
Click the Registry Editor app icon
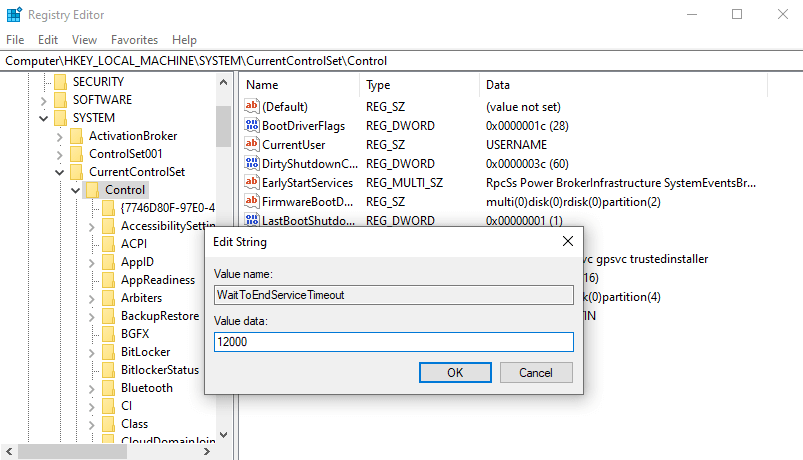tap(14, 14)
